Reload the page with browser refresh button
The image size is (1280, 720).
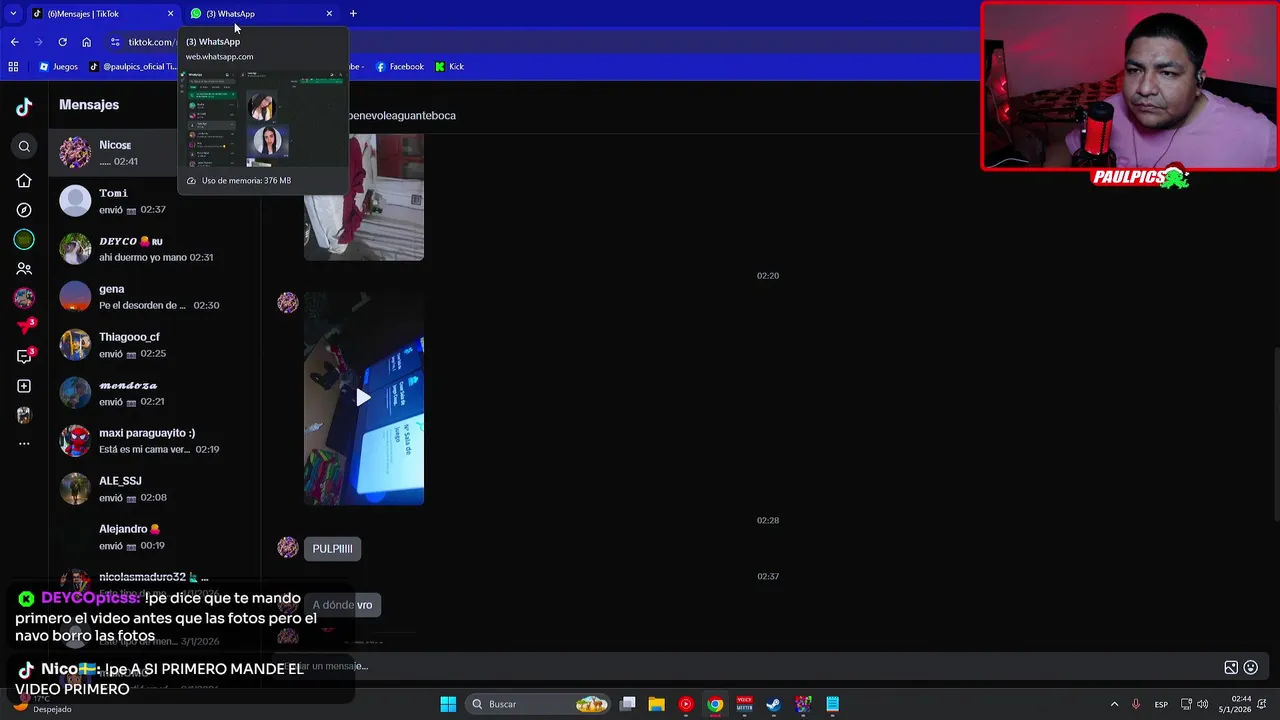coord(62,42)
